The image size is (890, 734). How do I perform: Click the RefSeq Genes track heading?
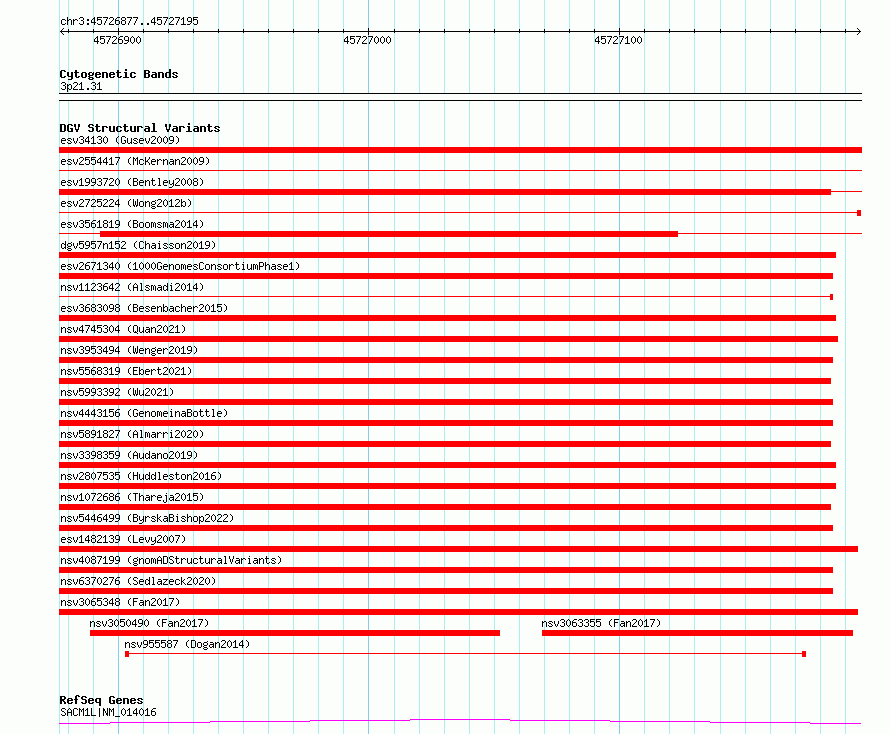point(101,700)
